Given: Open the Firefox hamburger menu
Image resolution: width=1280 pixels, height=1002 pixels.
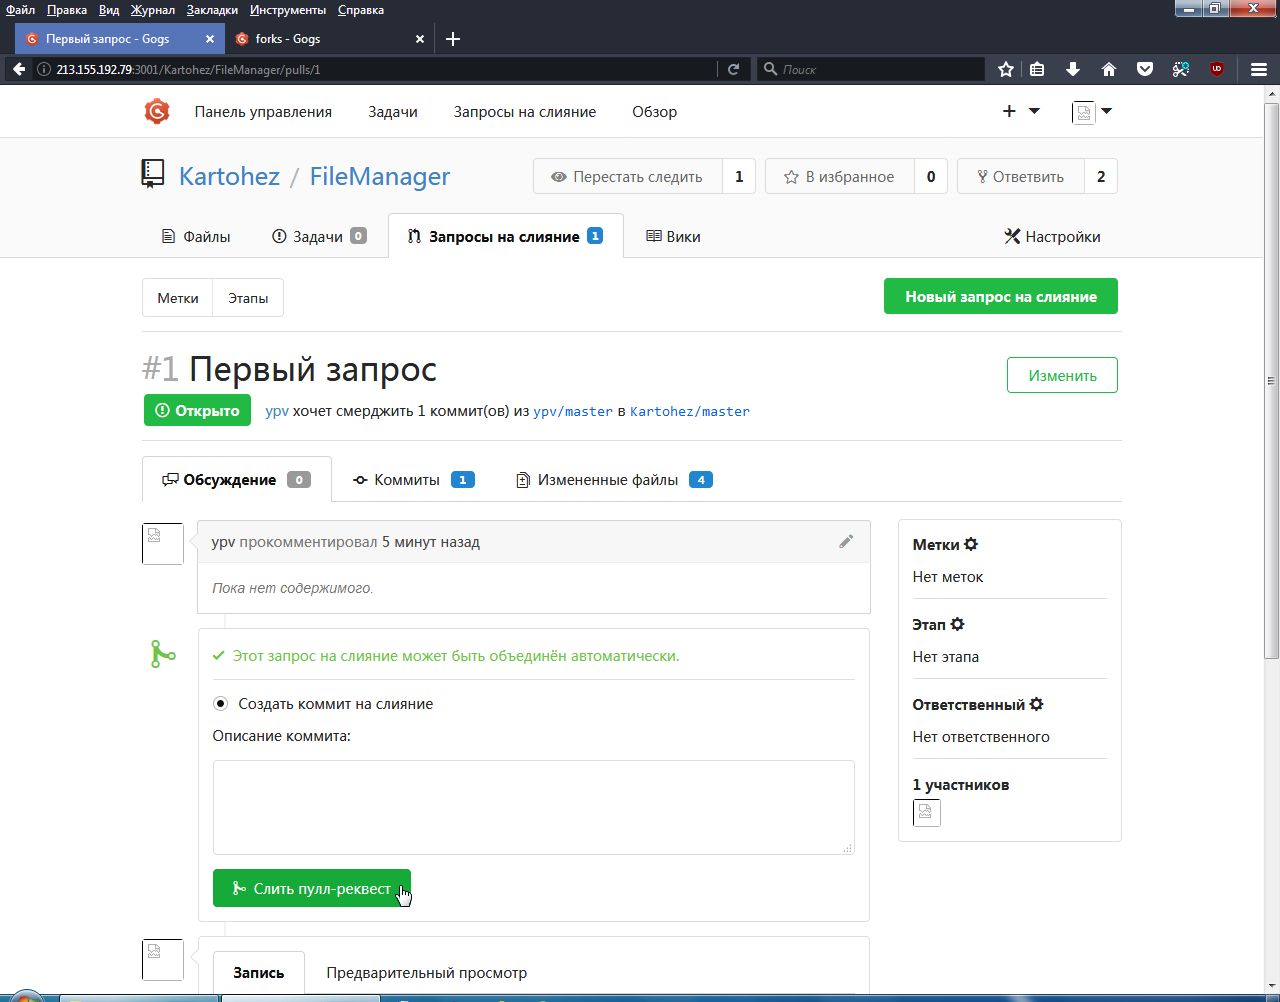Looking at the screenshot, I should point(1258,69).
